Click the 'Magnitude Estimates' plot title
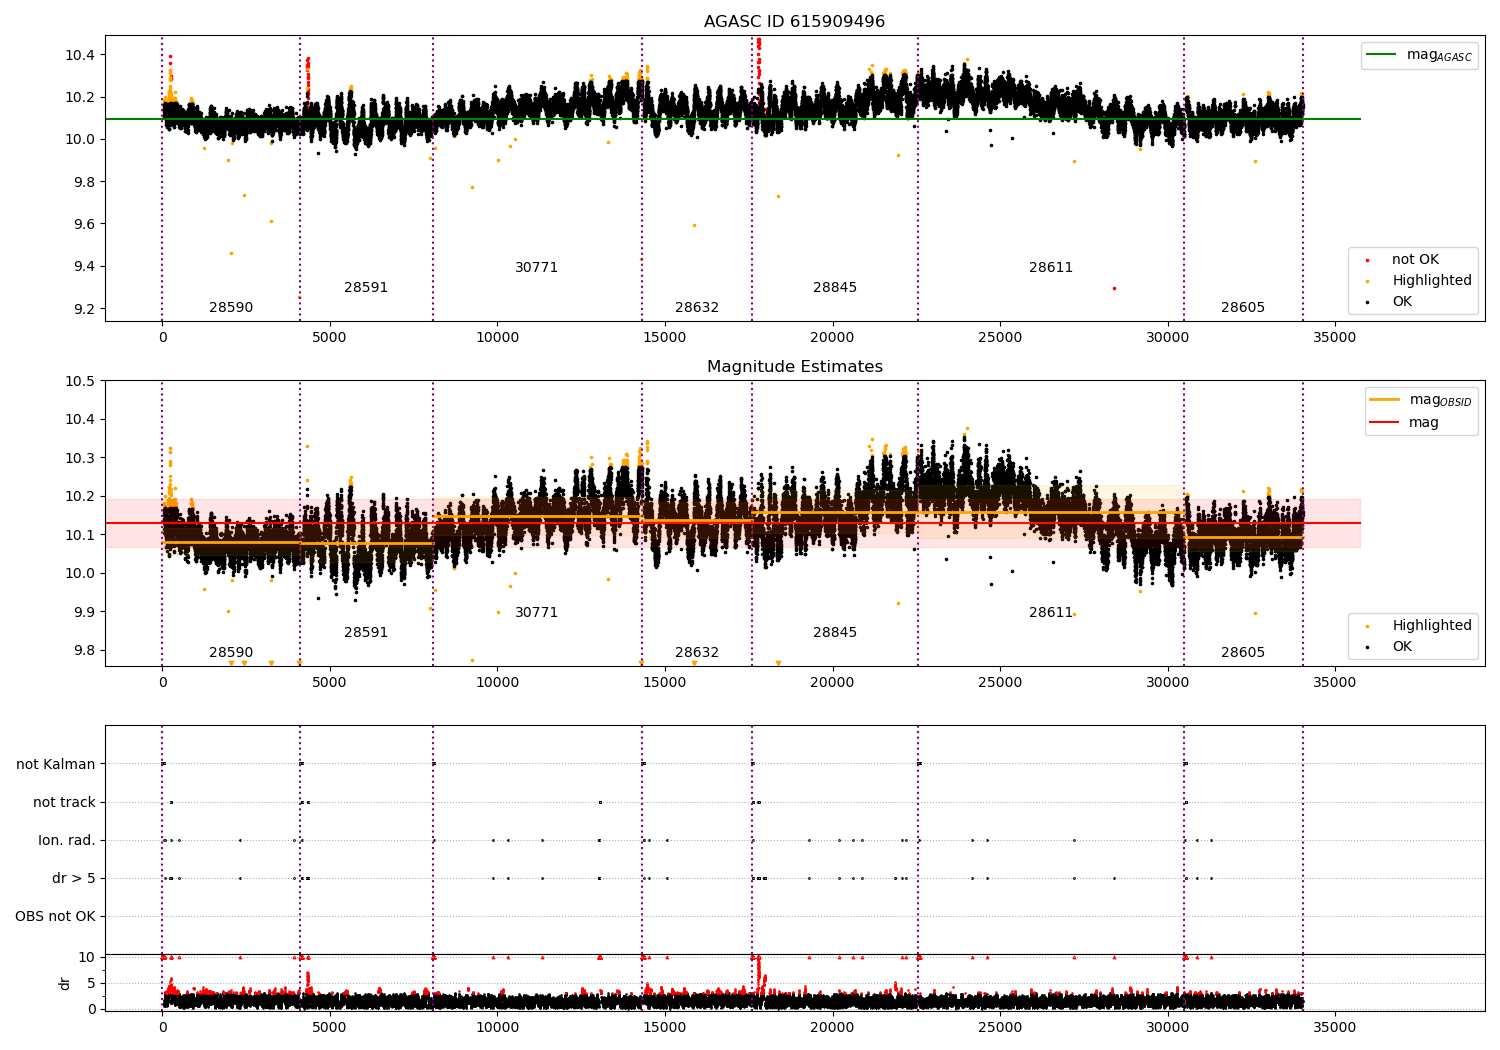1500x1050 pixels. (x=794, y=367)
